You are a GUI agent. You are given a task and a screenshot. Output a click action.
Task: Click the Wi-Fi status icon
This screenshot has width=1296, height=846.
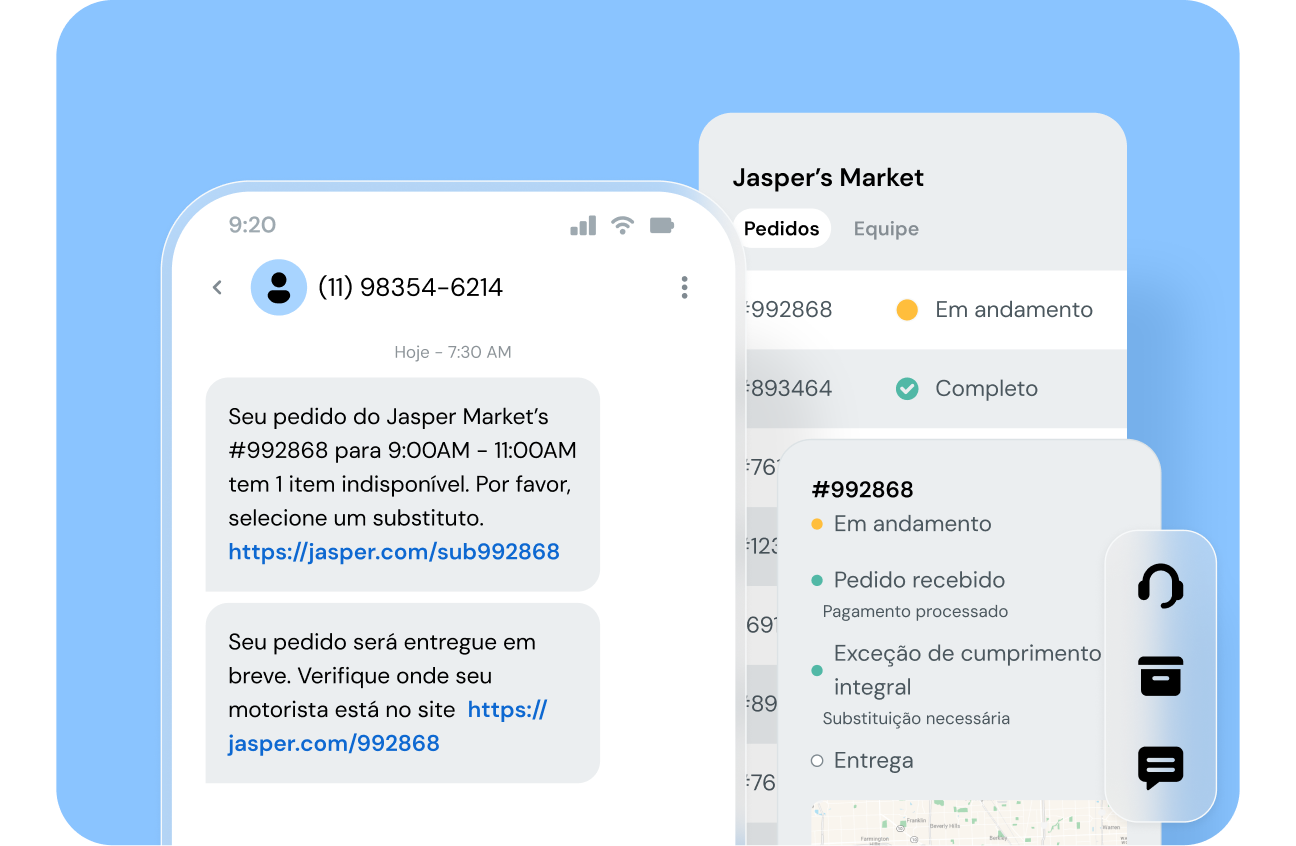point(622,226)
